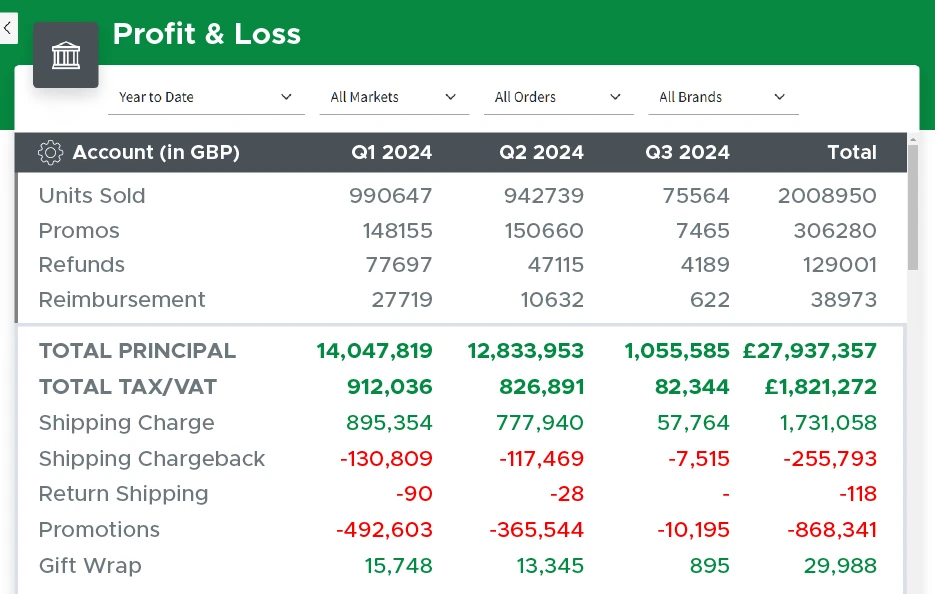Click the Gift Wrap row label
The image size is (935, 594).
90,565
